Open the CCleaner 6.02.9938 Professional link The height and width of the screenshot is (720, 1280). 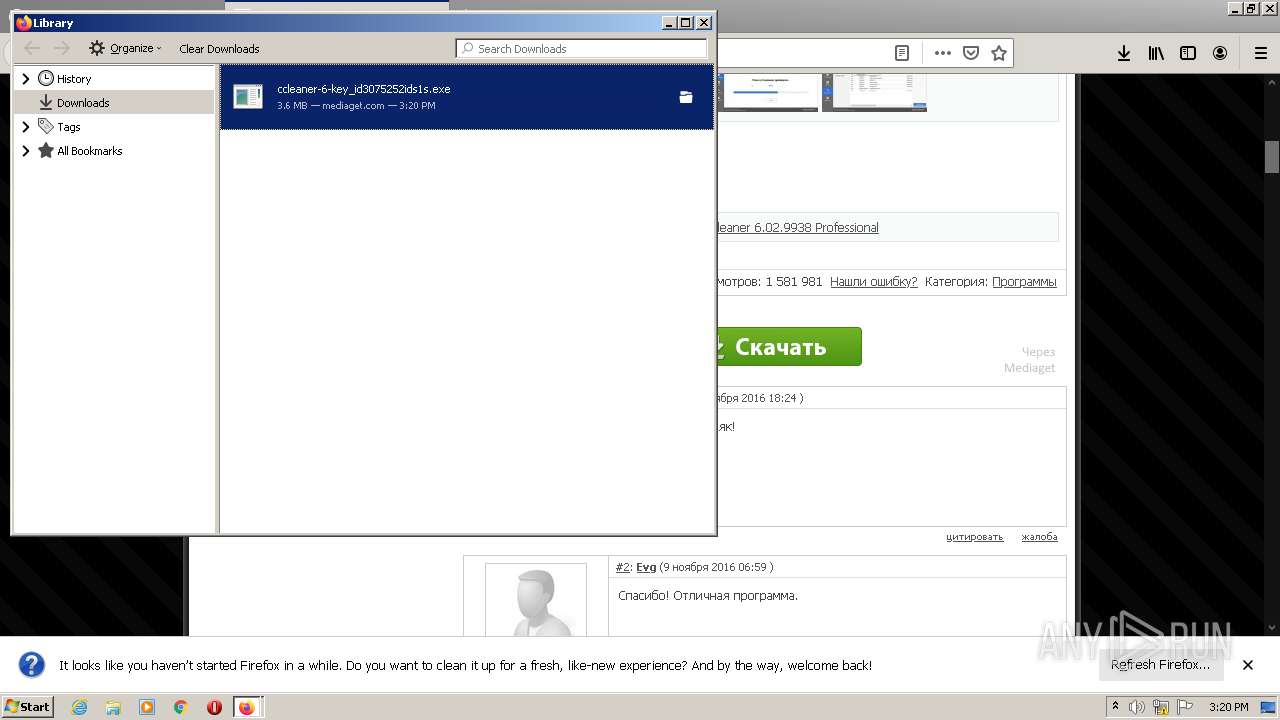797,227
